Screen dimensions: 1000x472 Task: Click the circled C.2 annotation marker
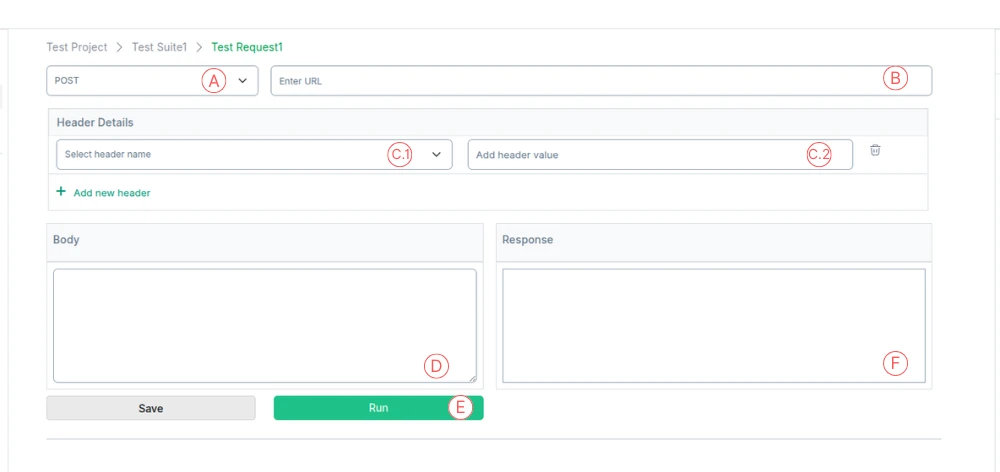(x=820, y=154)
